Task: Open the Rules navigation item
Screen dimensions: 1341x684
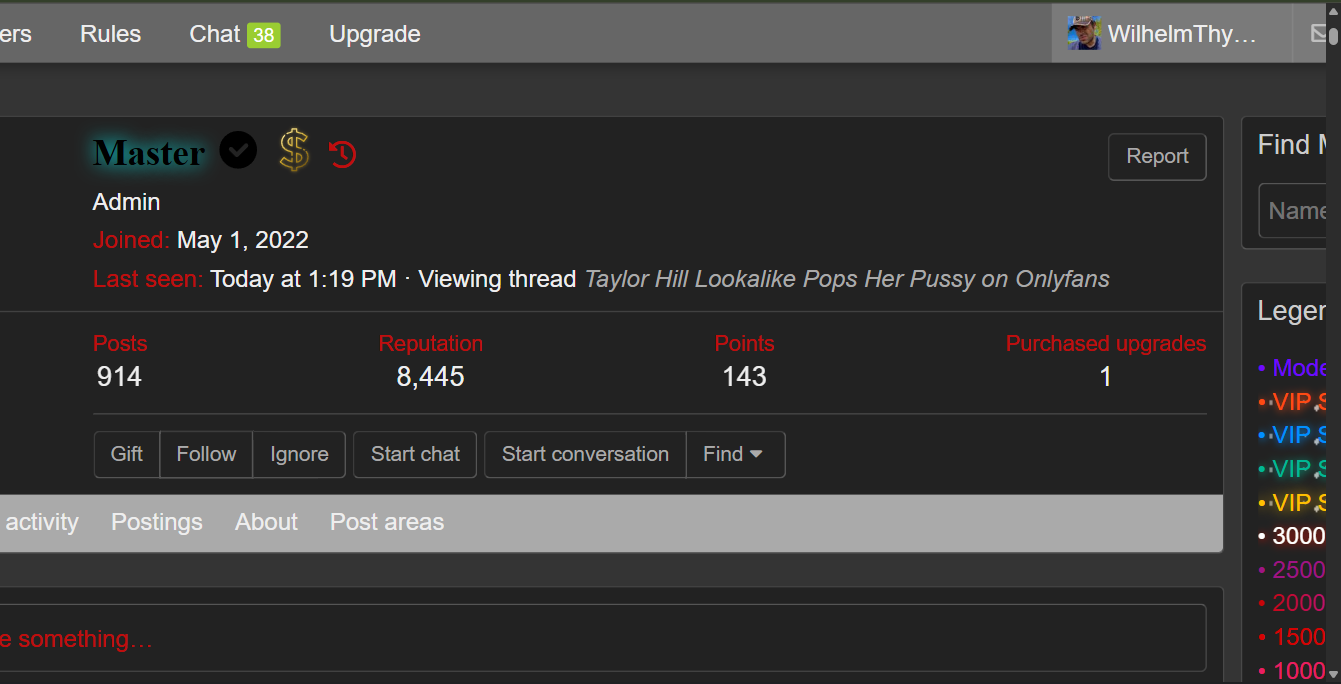Action: [111, 34]
